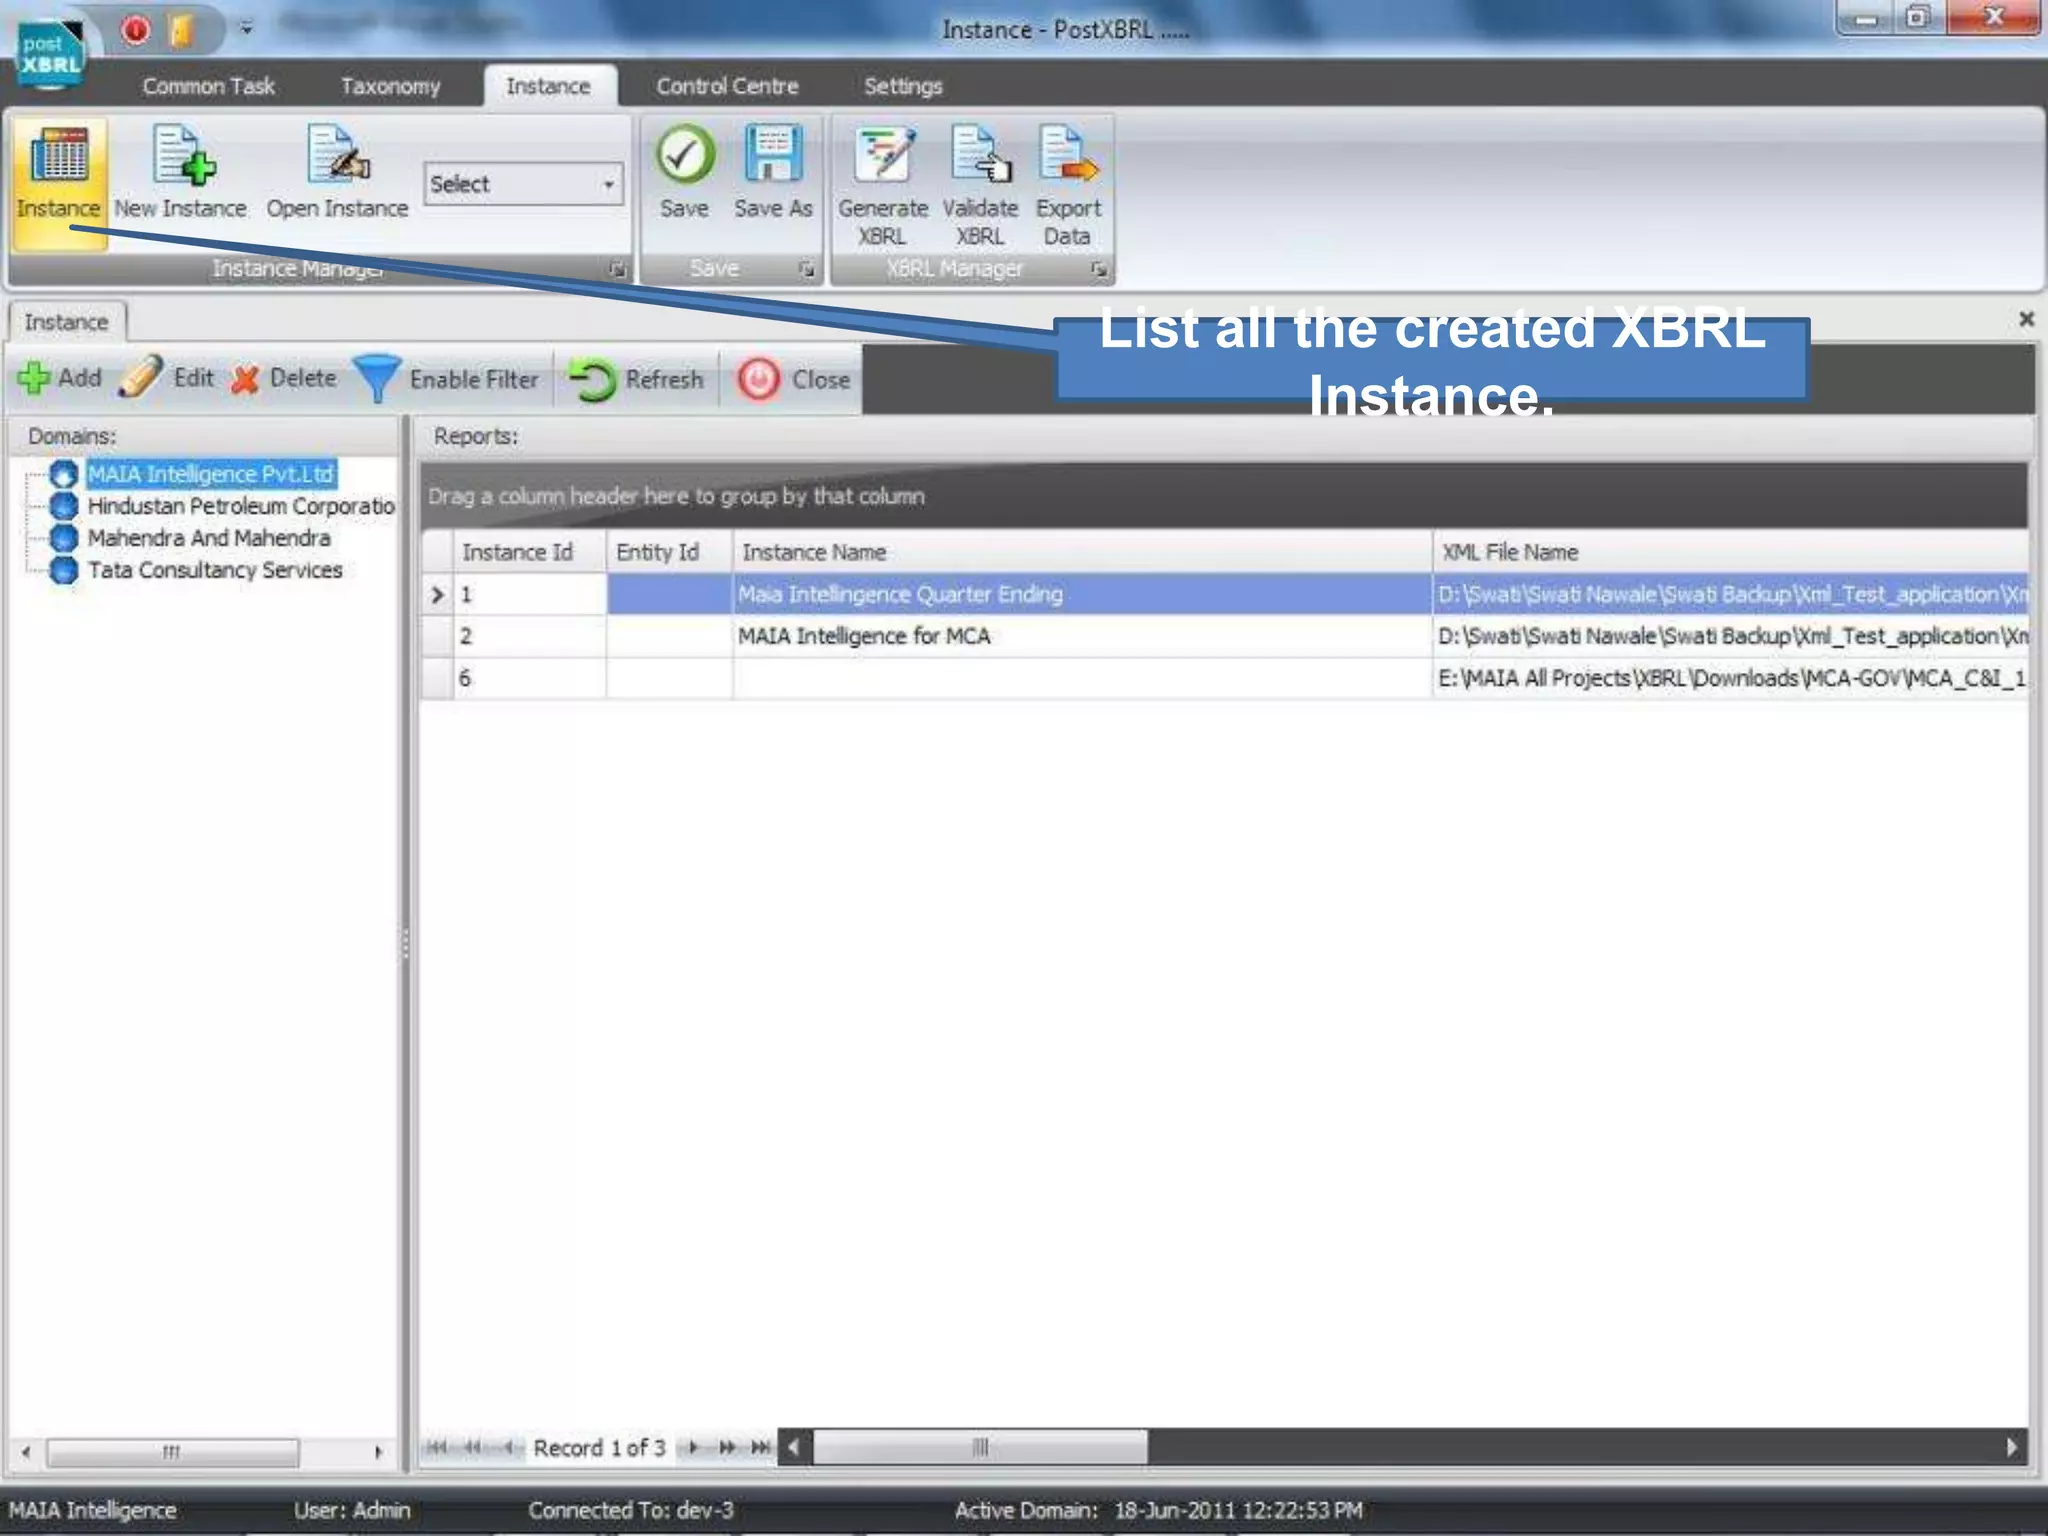Click the Add button

(x=60, y=378)
